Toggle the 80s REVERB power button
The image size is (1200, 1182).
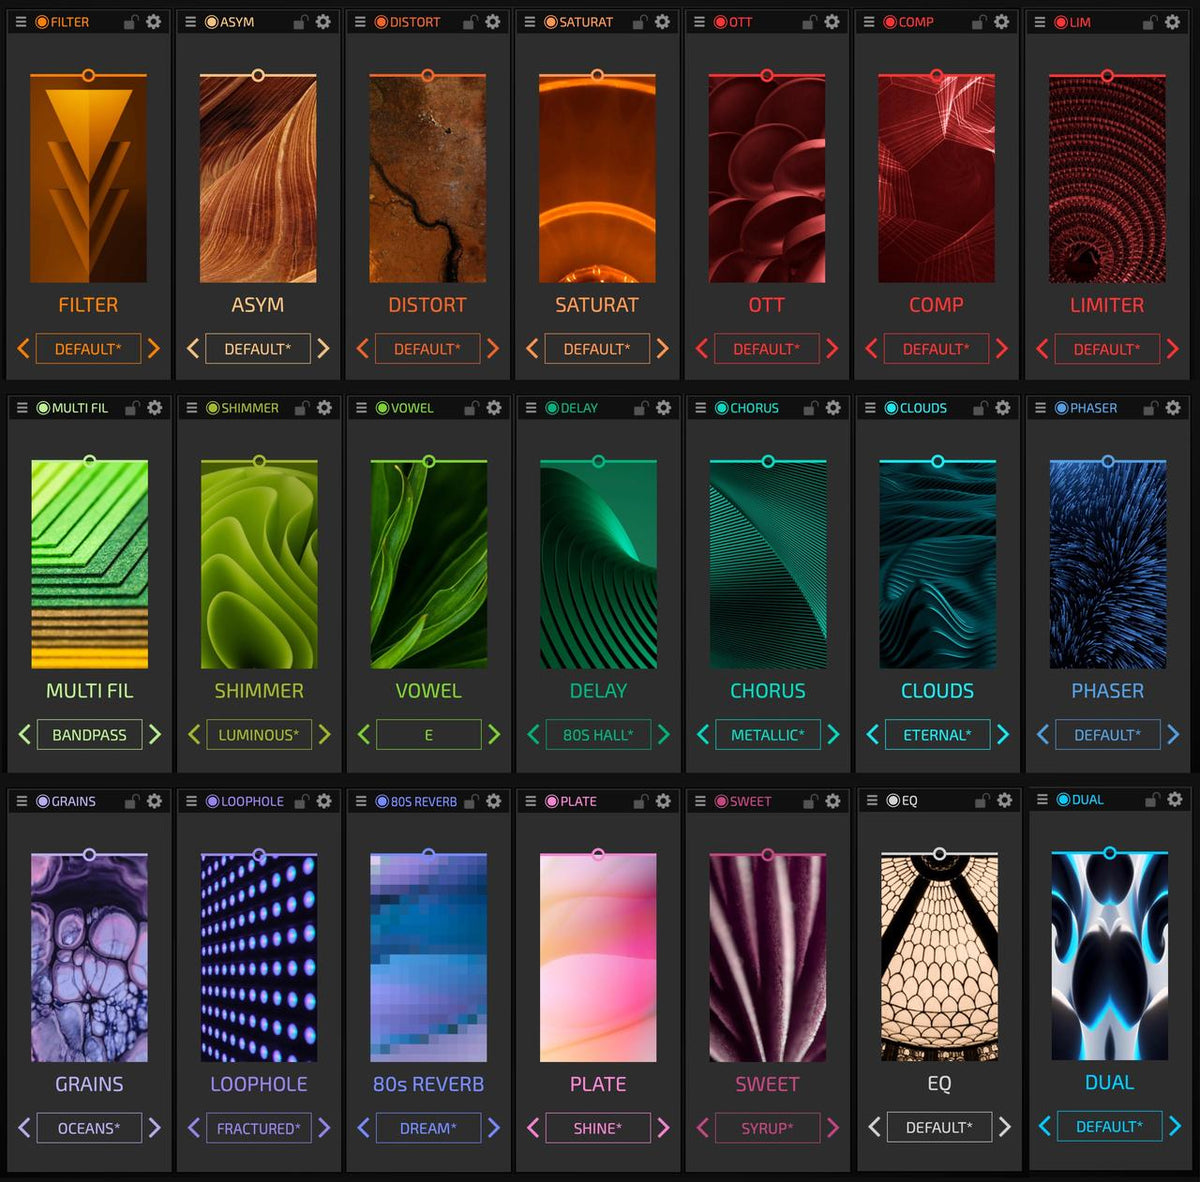[x=382, y=801]
